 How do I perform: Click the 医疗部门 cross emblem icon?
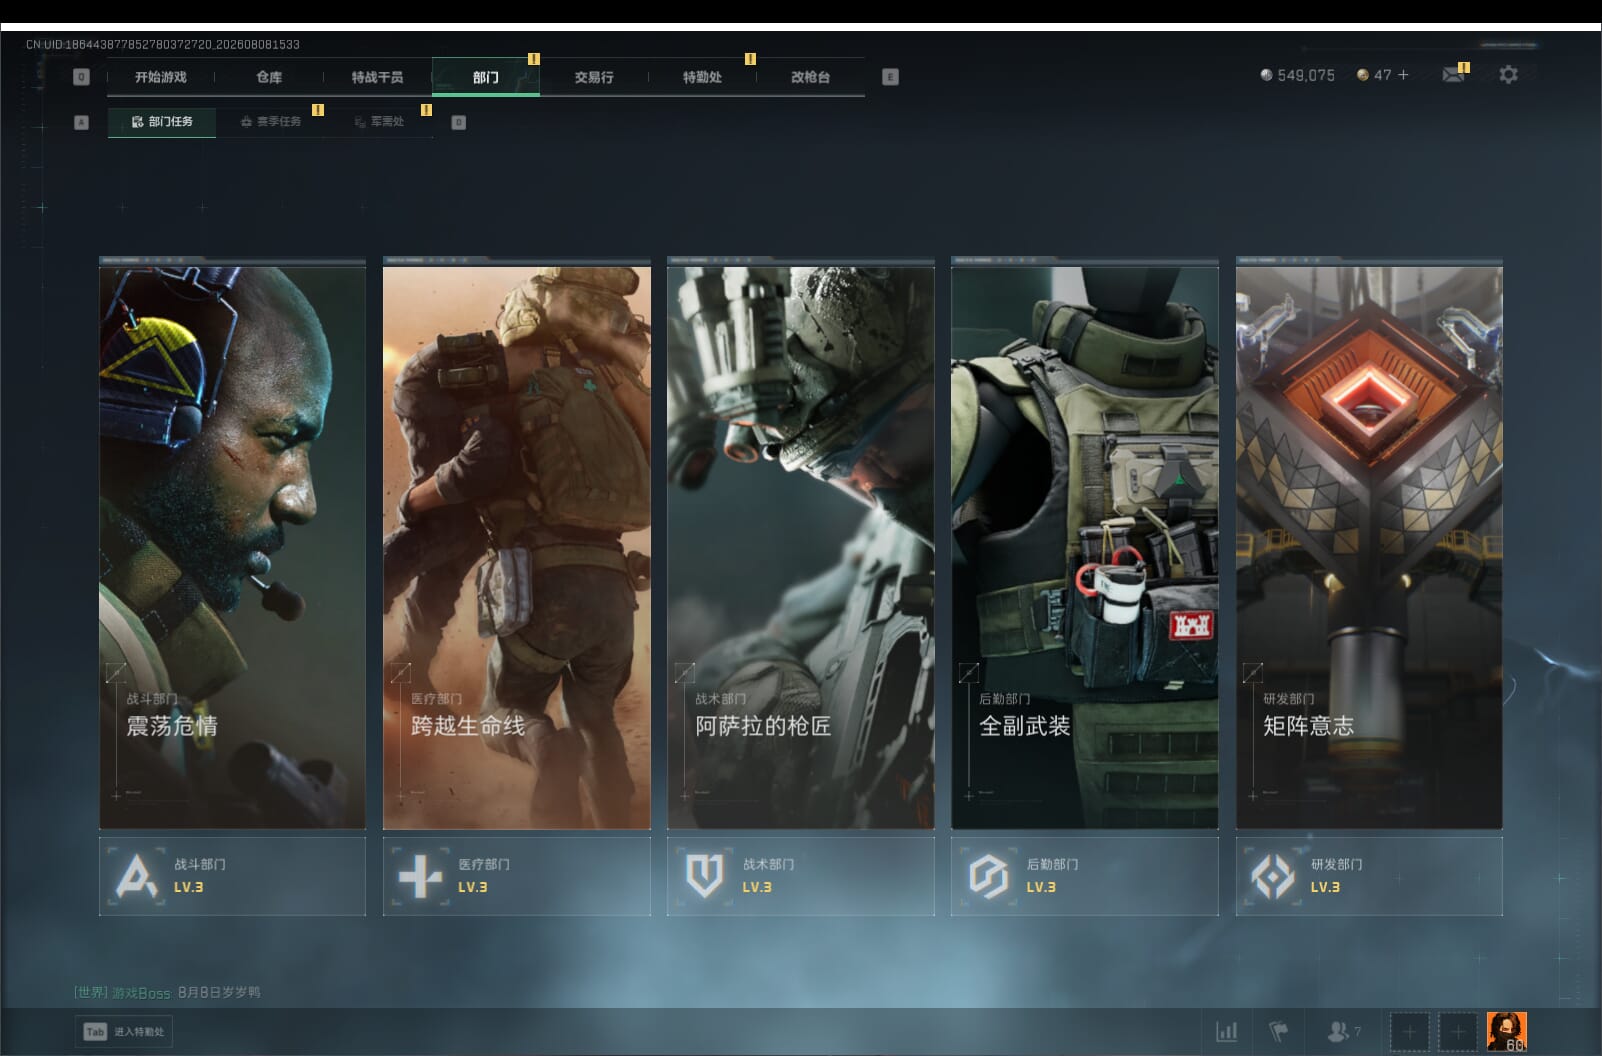point(420,876)
